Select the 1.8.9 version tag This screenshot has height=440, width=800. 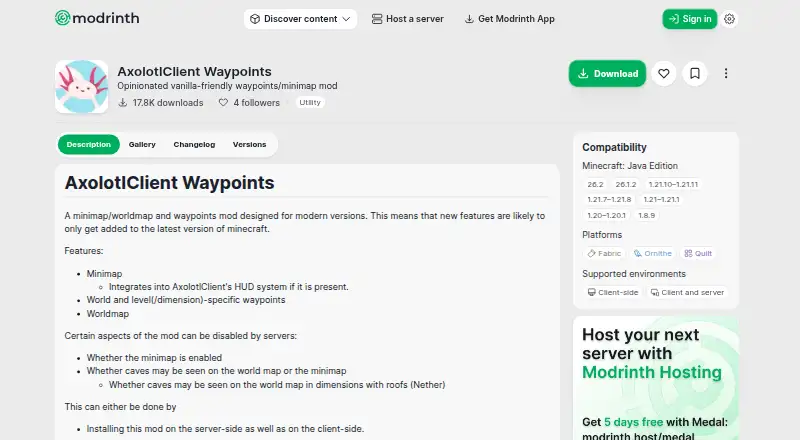tap(646, 215)
